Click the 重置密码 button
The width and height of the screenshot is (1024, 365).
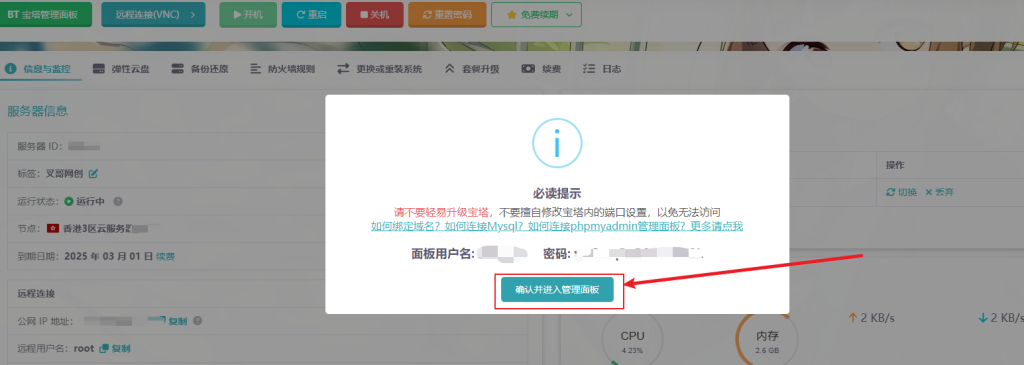coord(447,14)
